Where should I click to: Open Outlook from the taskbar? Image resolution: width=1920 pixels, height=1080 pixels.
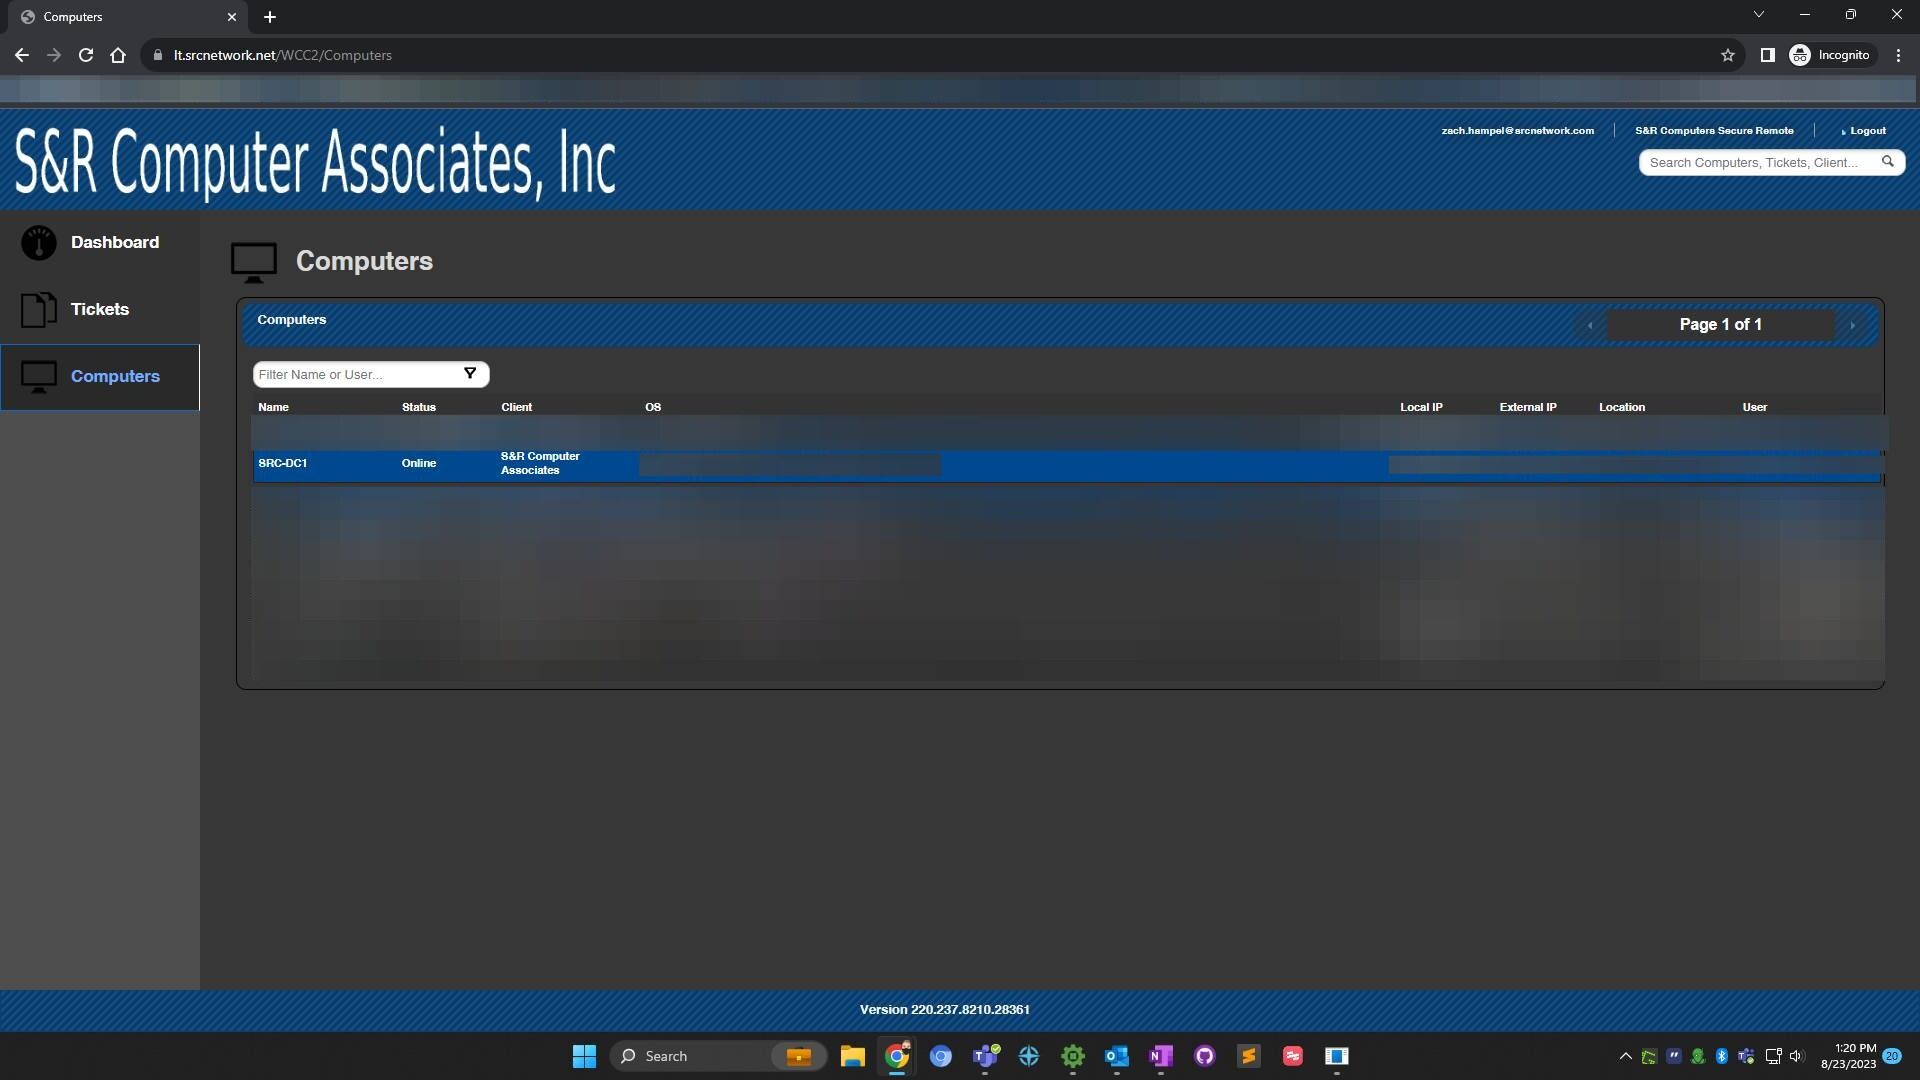pos(1117,1056)
